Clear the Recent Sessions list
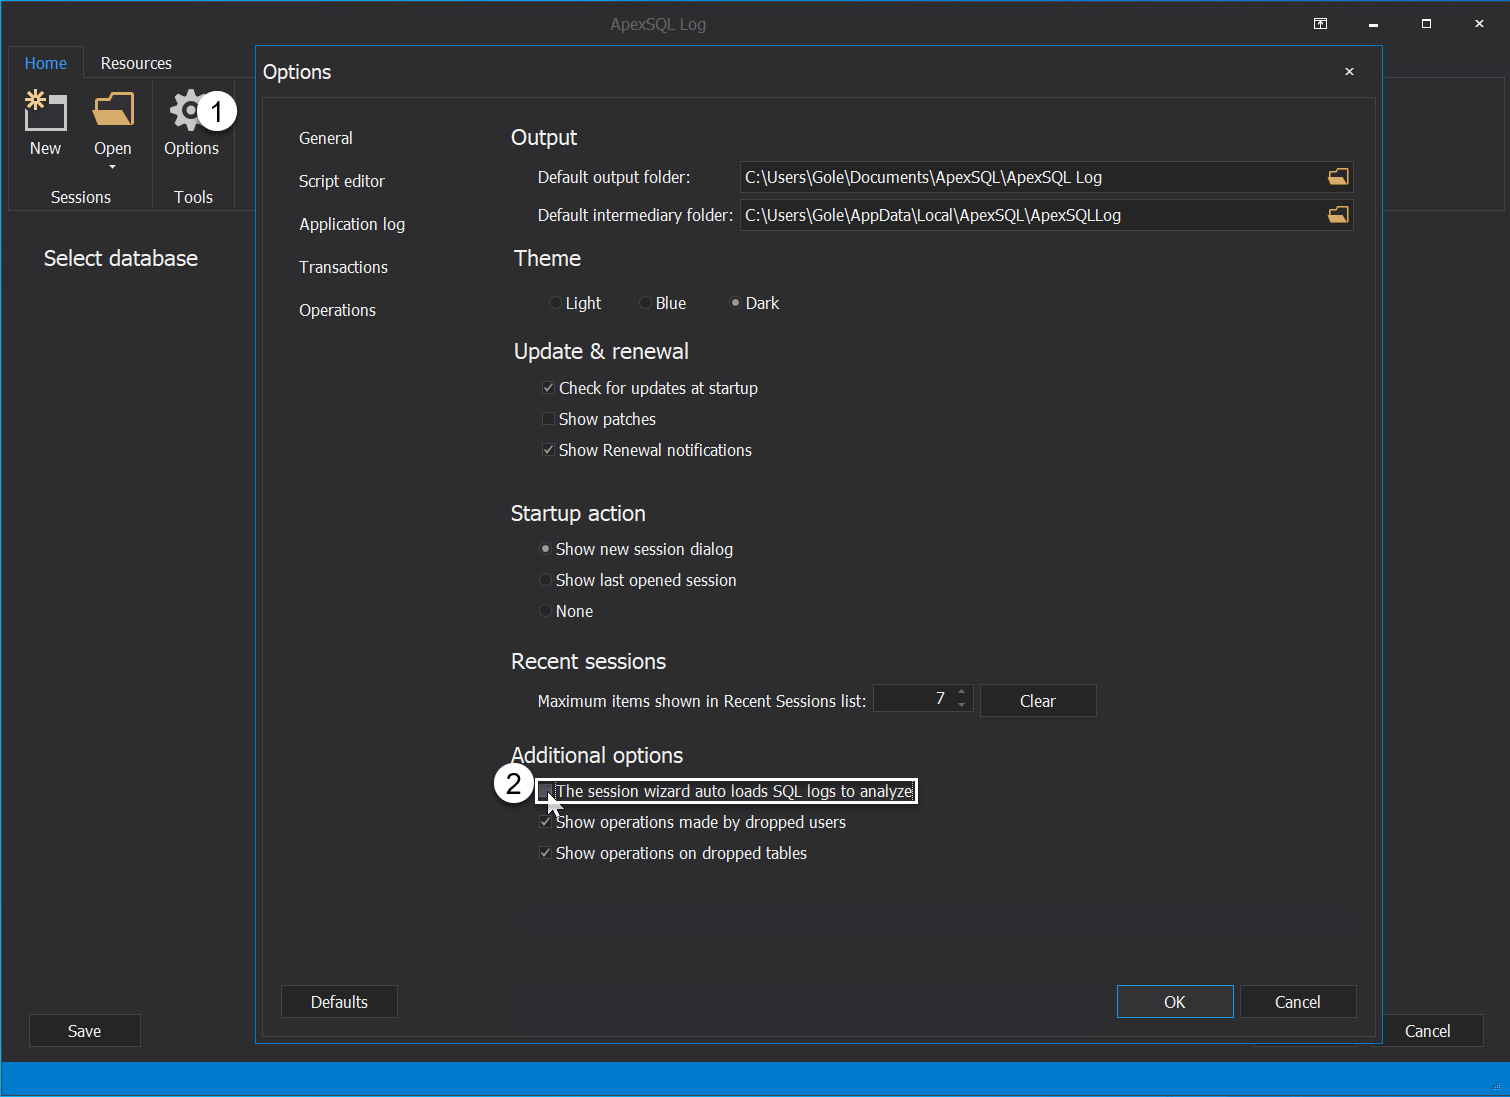This screenshot has height=1097, width=1510. [1038, 701]
